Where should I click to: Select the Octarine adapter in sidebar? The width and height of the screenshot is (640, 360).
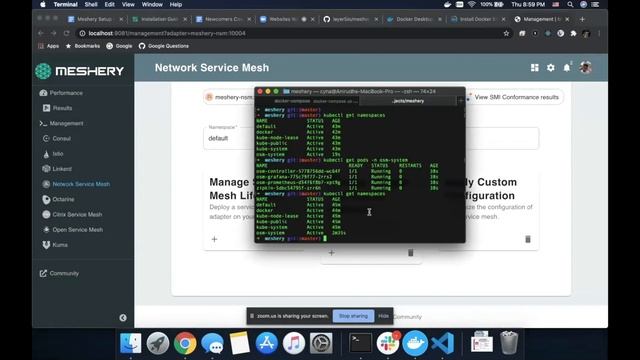58,199
